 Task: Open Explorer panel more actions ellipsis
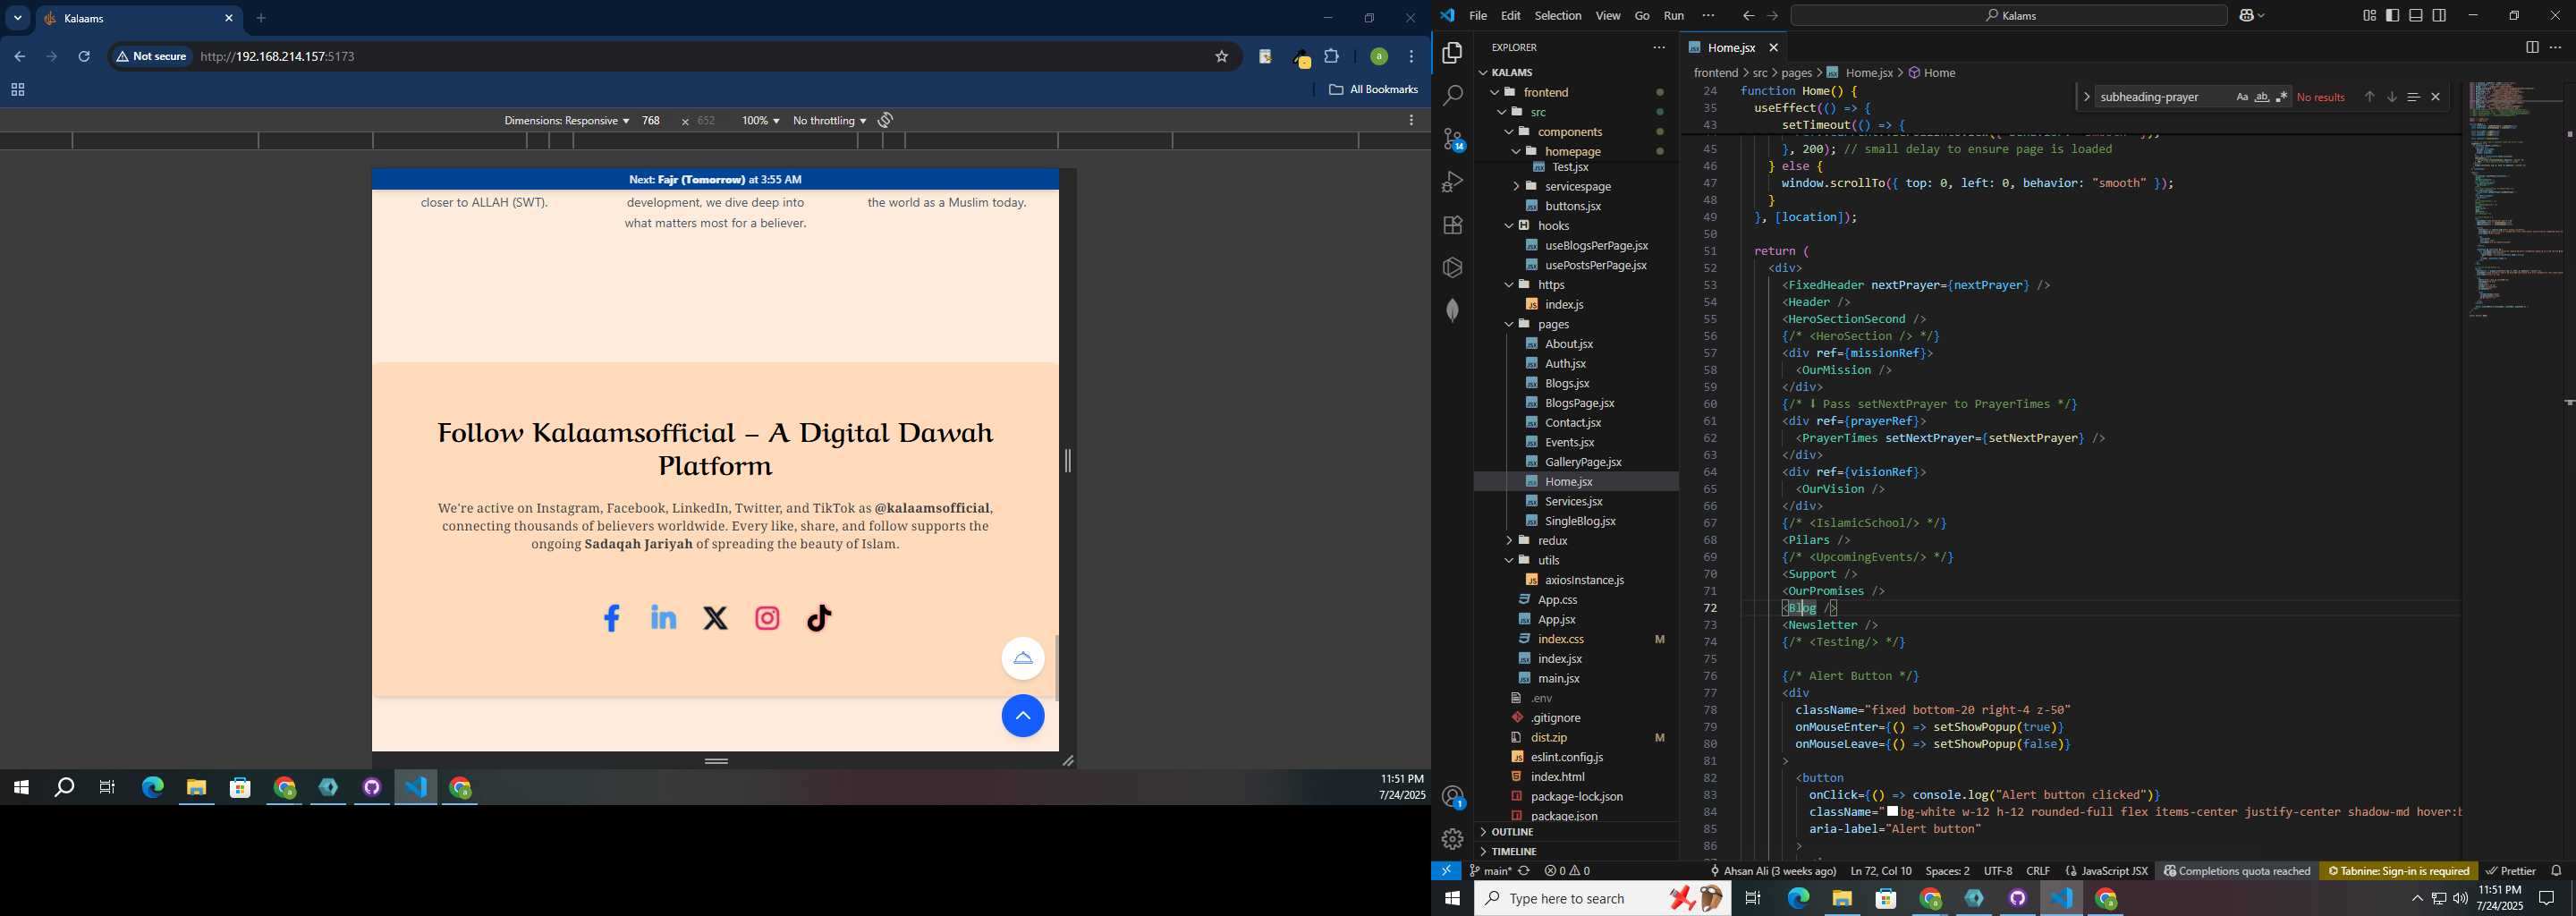click(1659, 47)
